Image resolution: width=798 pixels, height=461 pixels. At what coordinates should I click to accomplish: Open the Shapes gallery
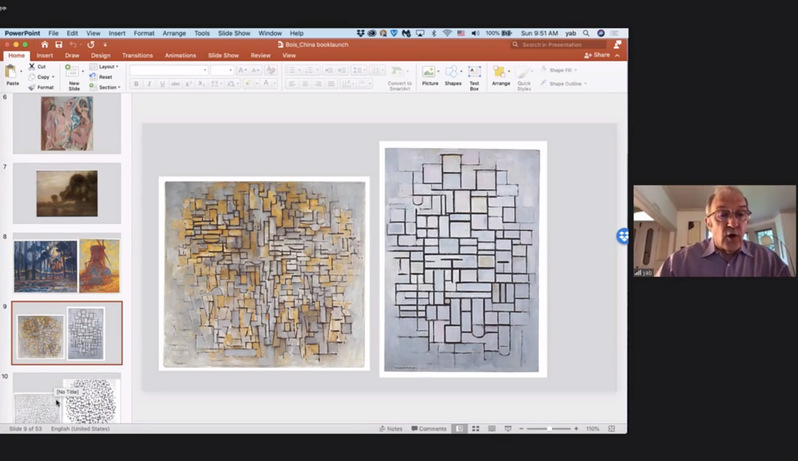(453, 73)
